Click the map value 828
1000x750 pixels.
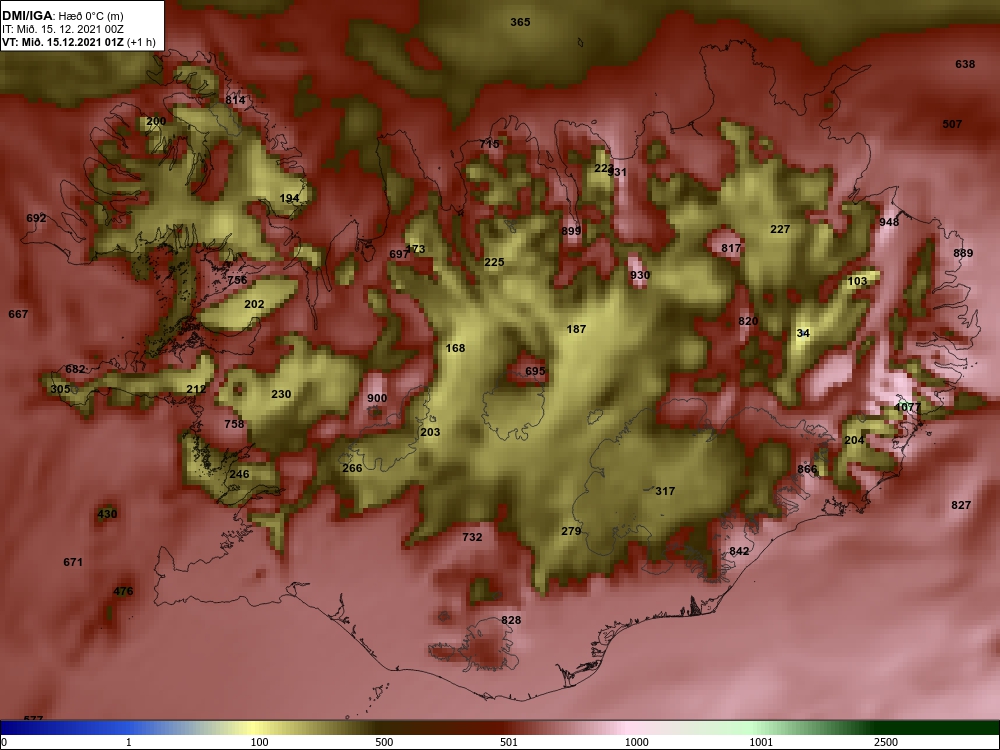[511, 620]
